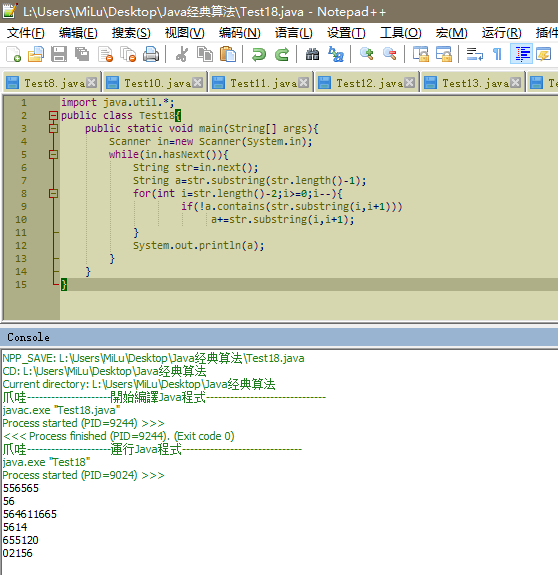
Task: Zoom out with magnifier minus icon
Action: [389, 54]
